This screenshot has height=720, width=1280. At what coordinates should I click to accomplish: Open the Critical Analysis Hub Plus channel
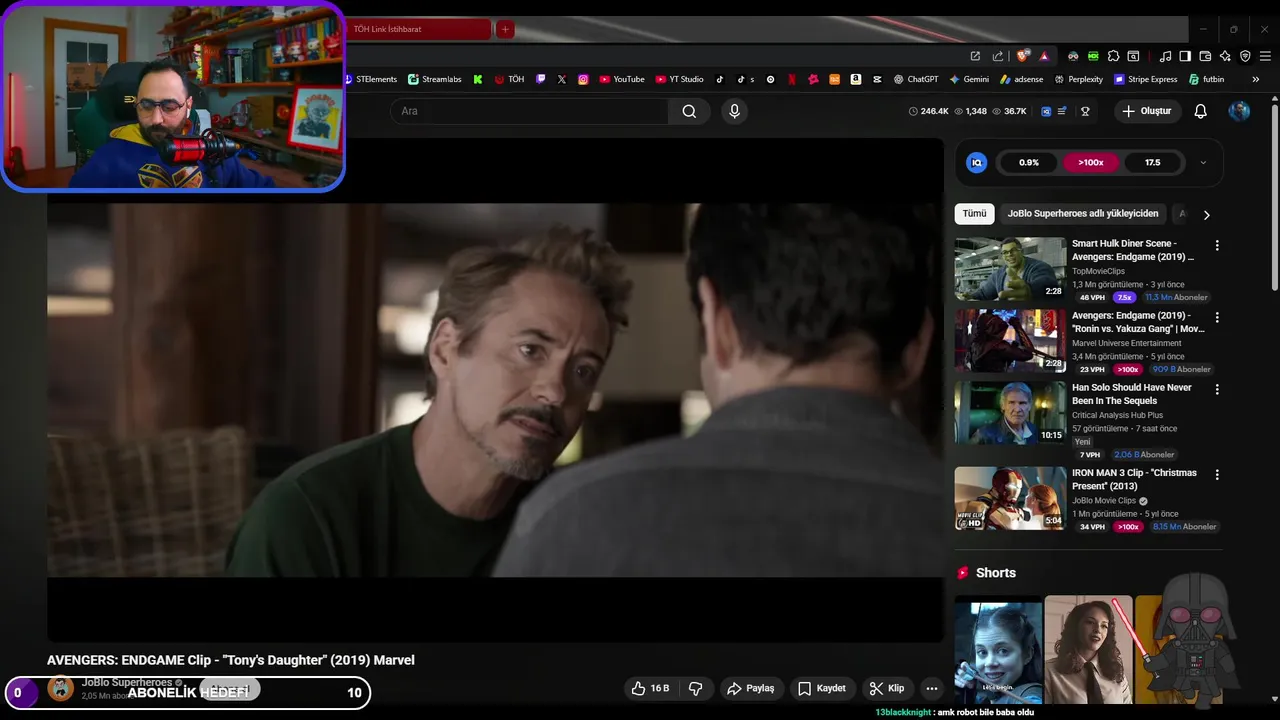pyautogui.click(x=1117, y=415)
